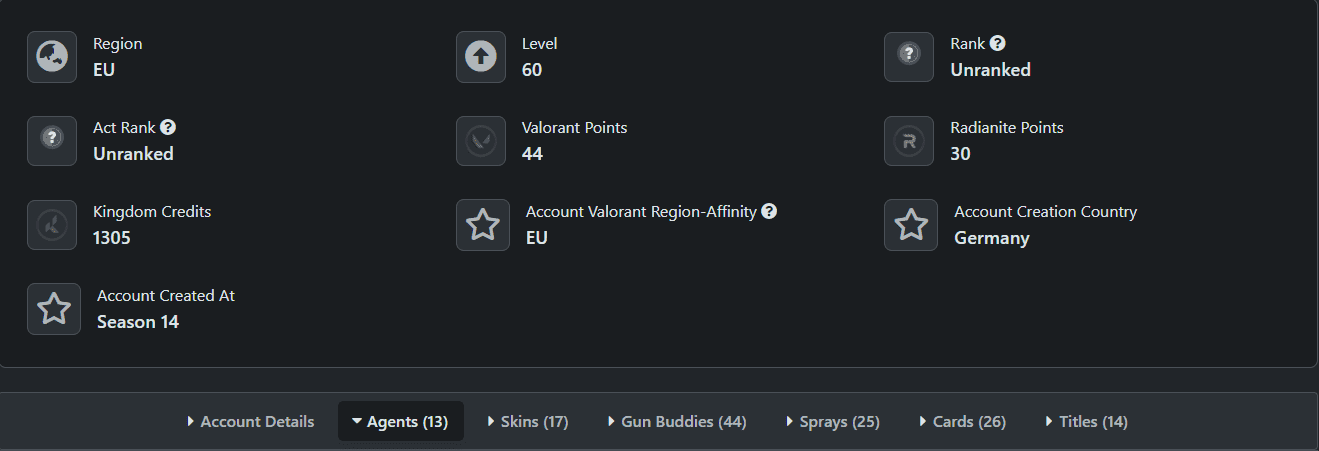This screenshot has height=451, width=1319.
Task: Switch to the Sprays (25) tab
Action: point(833,422)
